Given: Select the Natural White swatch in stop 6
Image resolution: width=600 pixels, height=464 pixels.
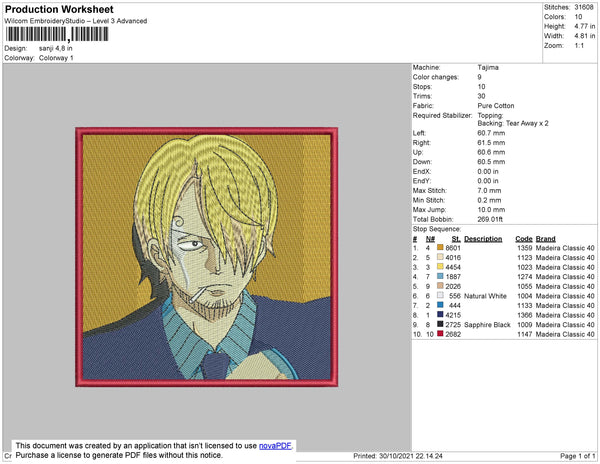Looking at the screenshot, I should pos(440,296).
